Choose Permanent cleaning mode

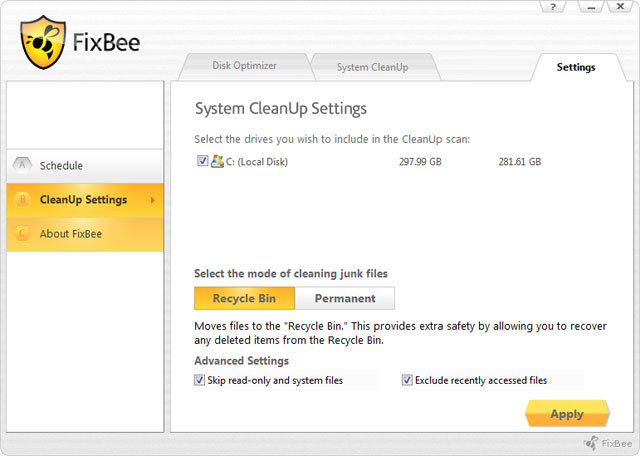345,298
